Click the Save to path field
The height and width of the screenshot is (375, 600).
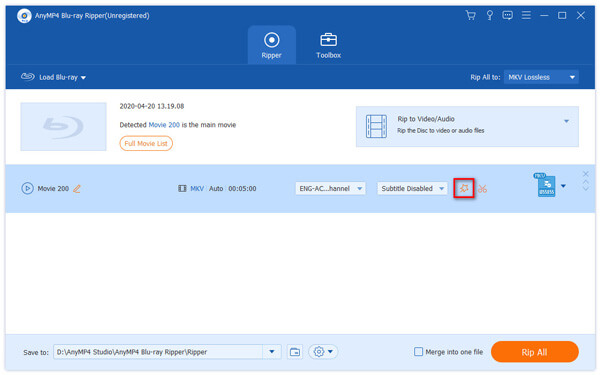(158, 352)
